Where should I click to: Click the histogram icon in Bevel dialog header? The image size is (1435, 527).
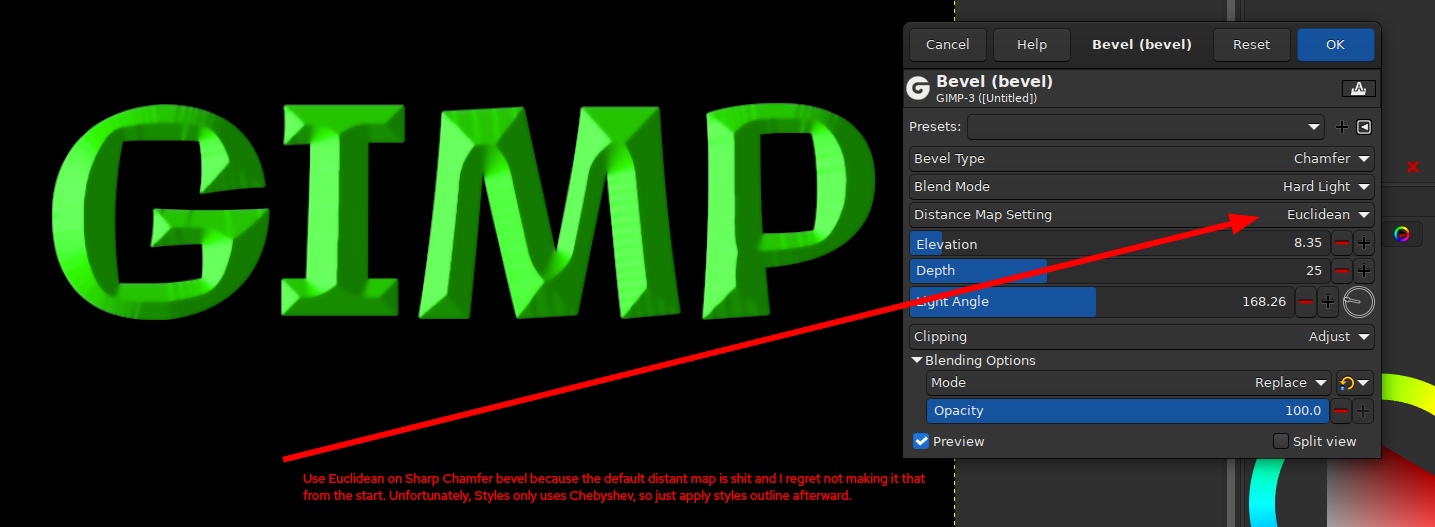point(1358,88)
